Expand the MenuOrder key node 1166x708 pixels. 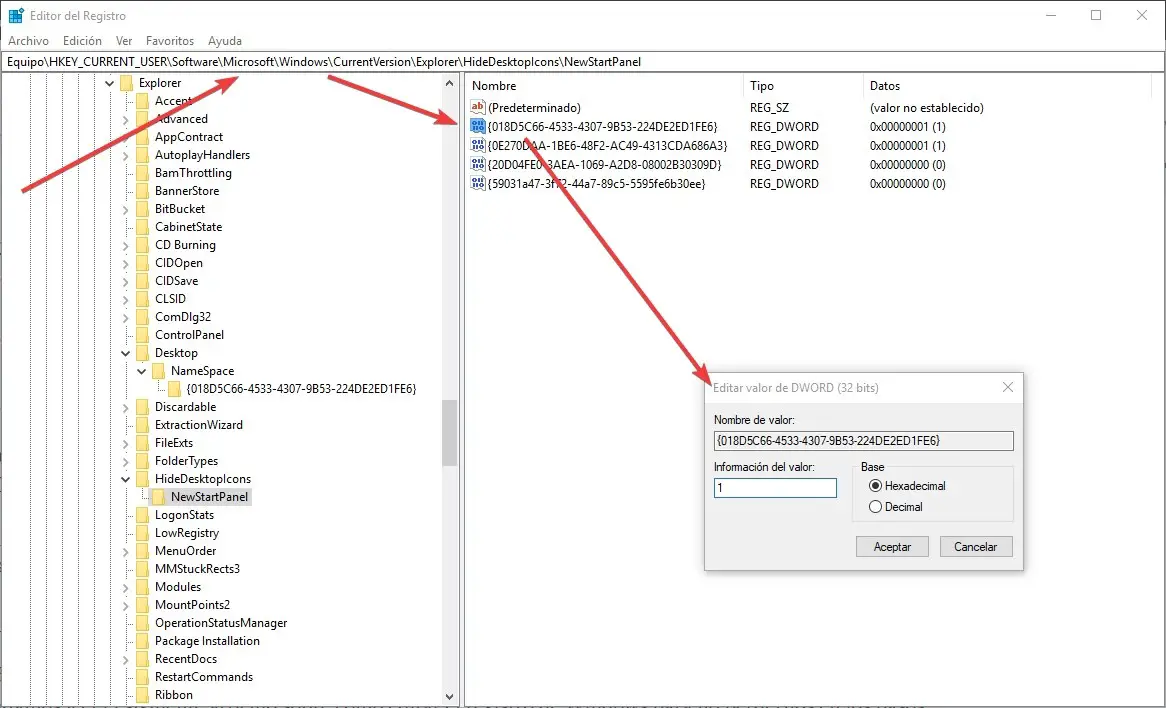126,551
